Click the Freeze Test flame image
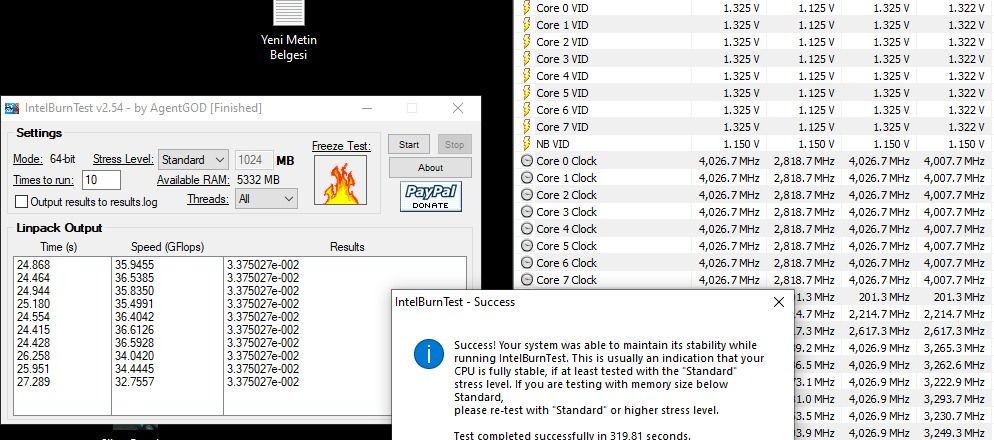 pos(340,181)
